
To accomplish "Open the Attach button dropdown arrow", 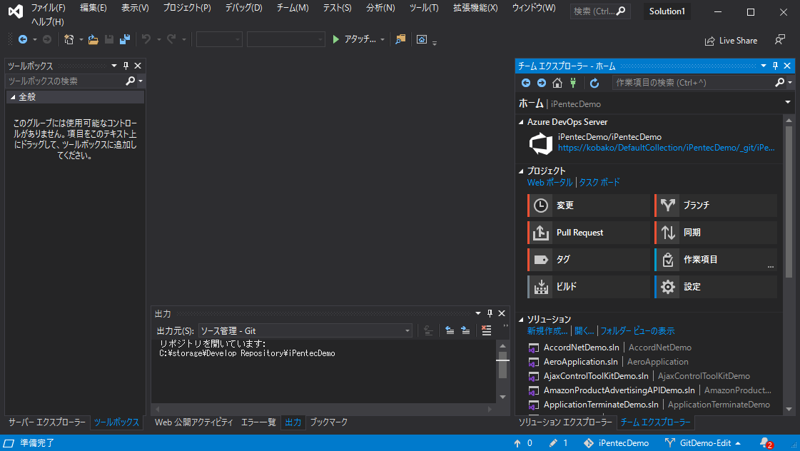I will pyautogui.click(x=382, y=39).
